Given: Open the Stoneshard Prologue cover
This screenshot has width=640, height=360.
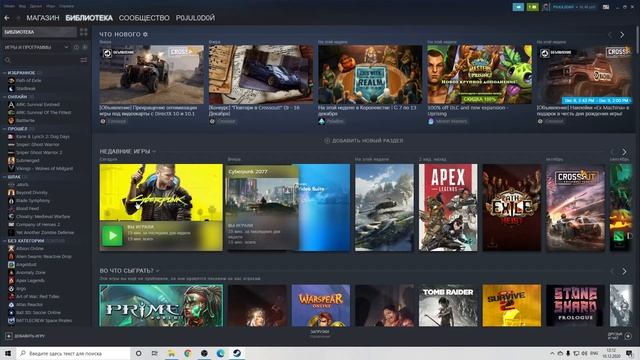Looking at the screenshot, I should coord(576,305).
